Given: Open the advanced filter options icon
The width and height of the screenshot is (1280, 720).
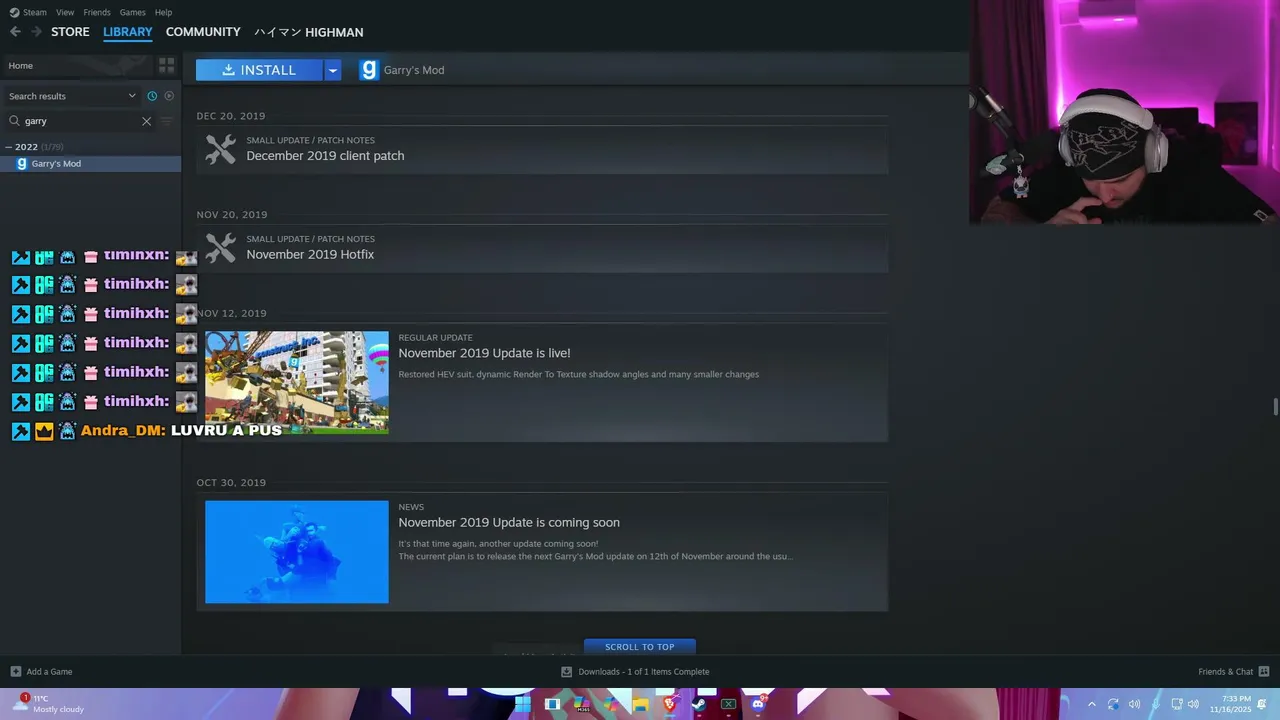Looking at the screenshot, I should [x=167, y=121].
